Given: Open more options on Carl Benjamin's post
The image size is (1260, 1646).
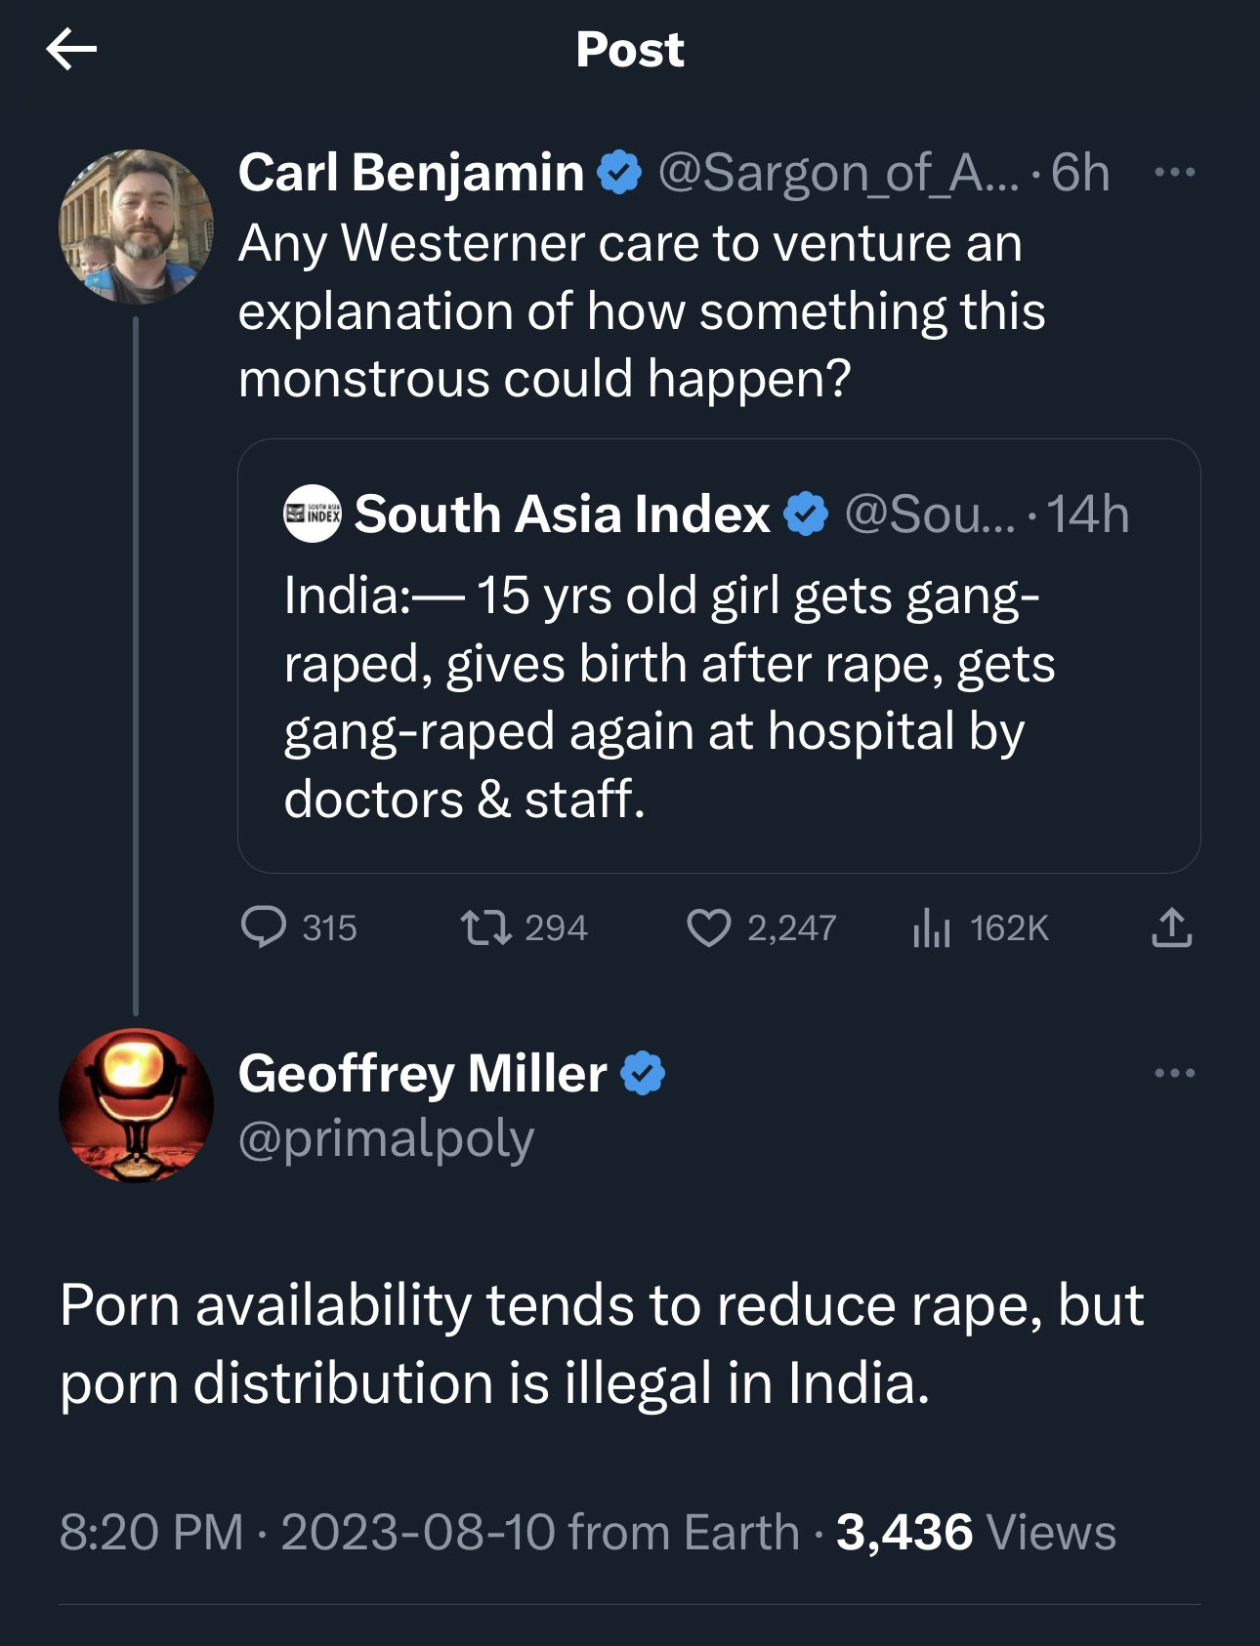Looking at the screenshot, I should click(x=1174, y=172).
